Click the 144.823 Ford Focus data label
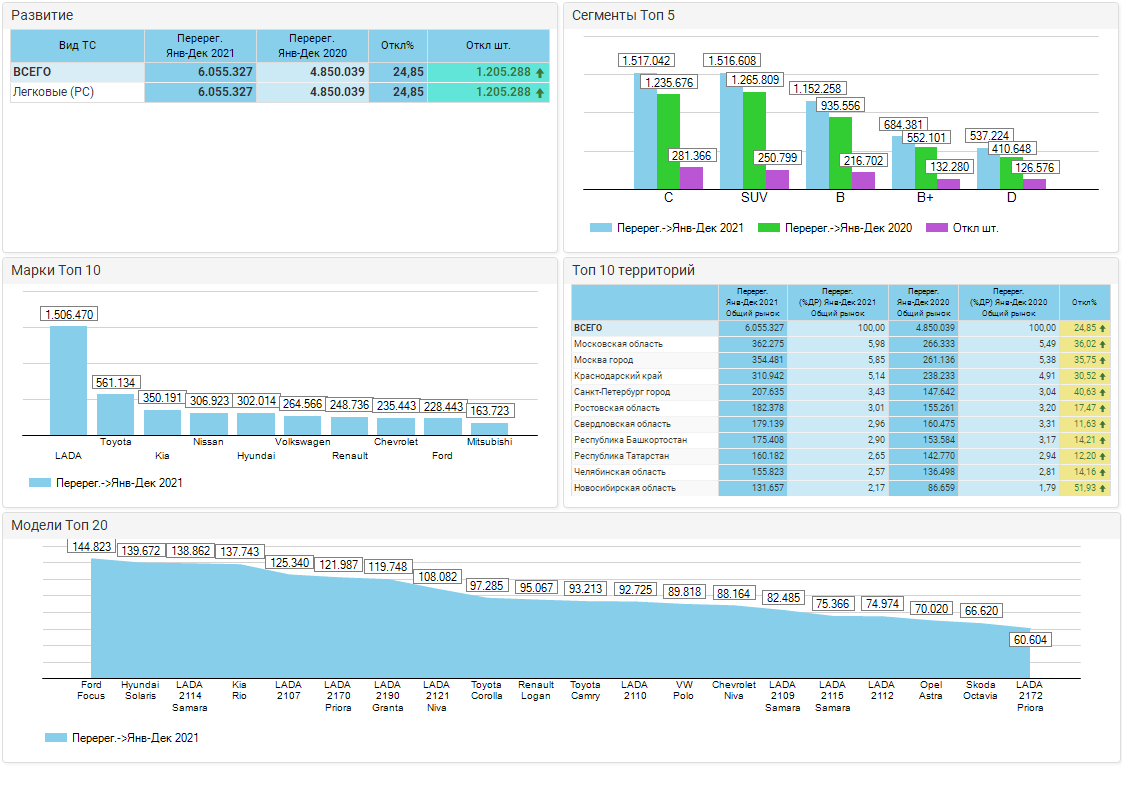 pos(91,546)
